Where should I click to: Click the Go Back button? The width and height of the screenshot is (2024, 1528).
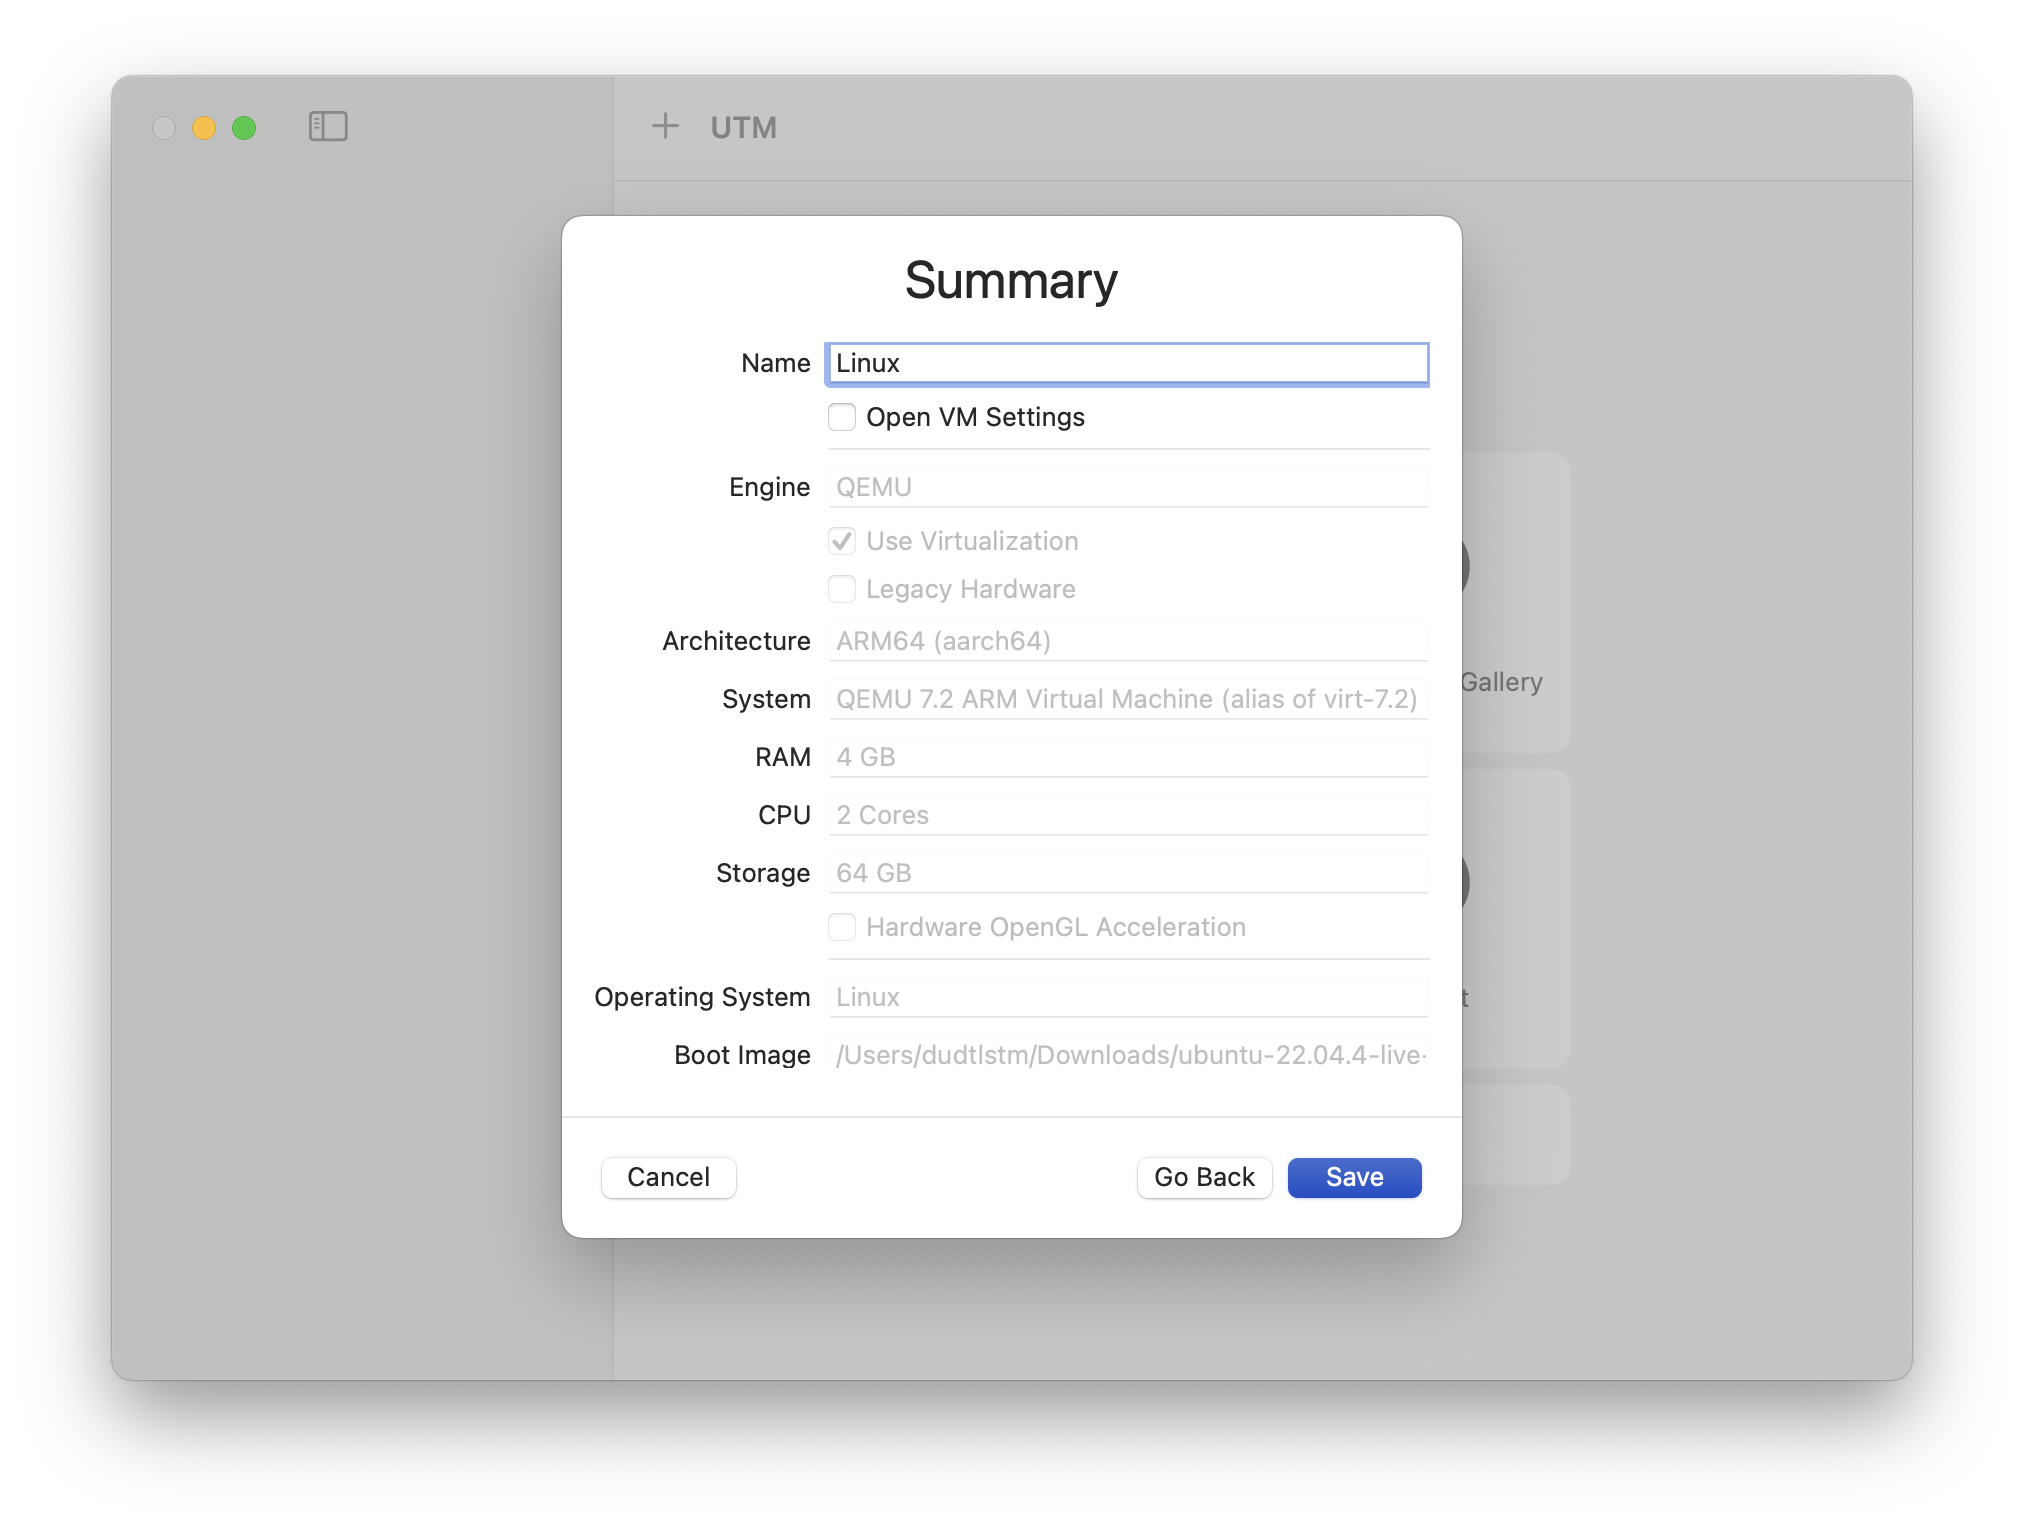(x=1204, y=1177)
